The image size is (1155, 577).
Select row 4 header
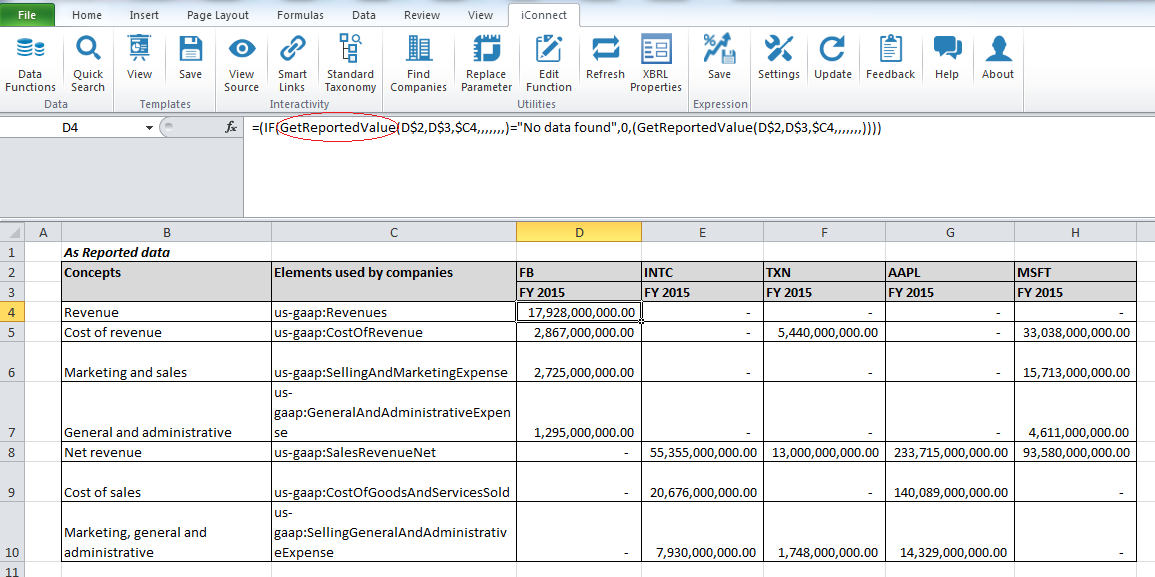point(12,312)
